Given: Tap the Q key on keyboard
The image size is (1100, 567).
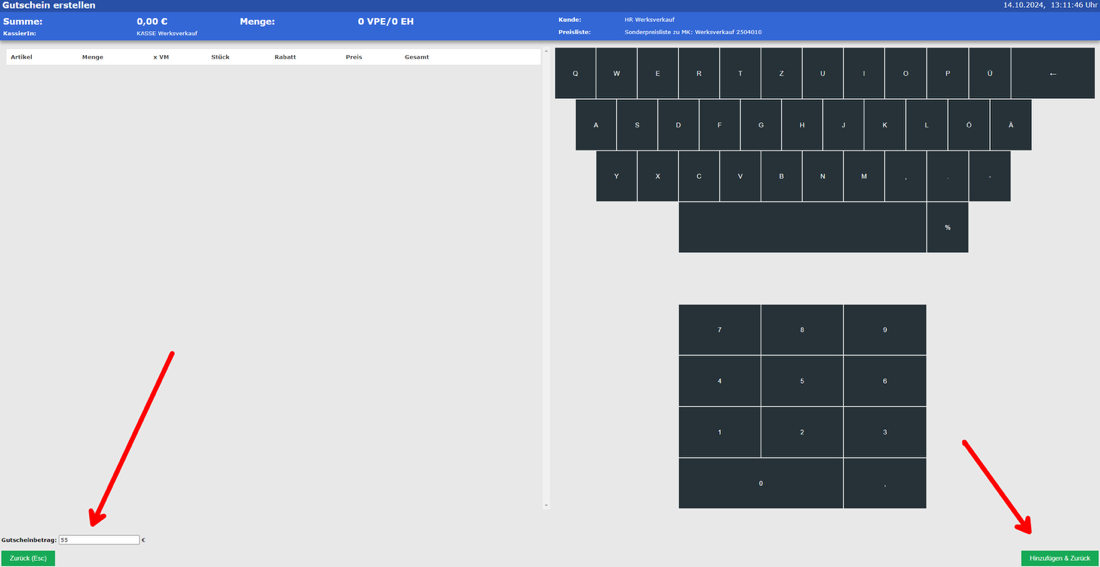Looking at the screenshot, I should [x=575, y=73].
